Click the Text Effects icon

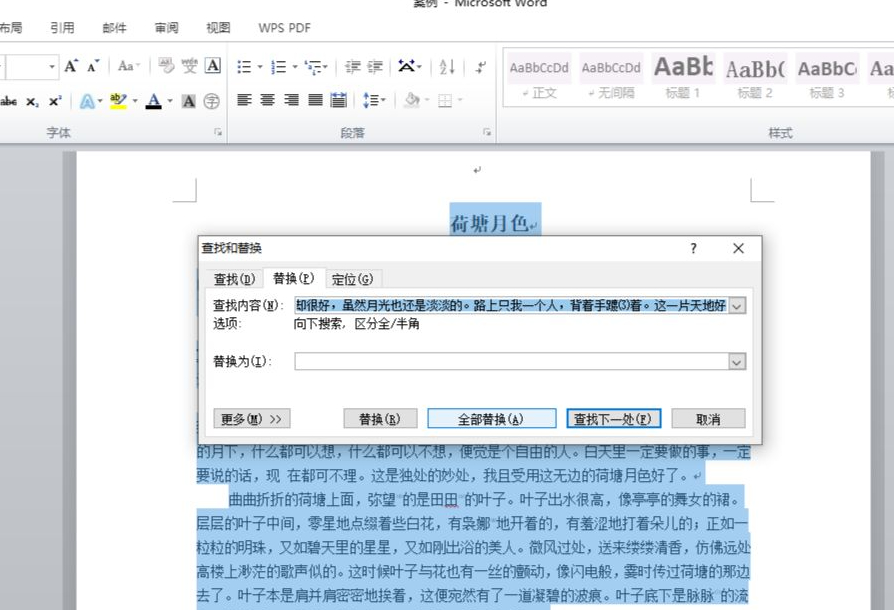pyautogui.click(x=87, y=98)
